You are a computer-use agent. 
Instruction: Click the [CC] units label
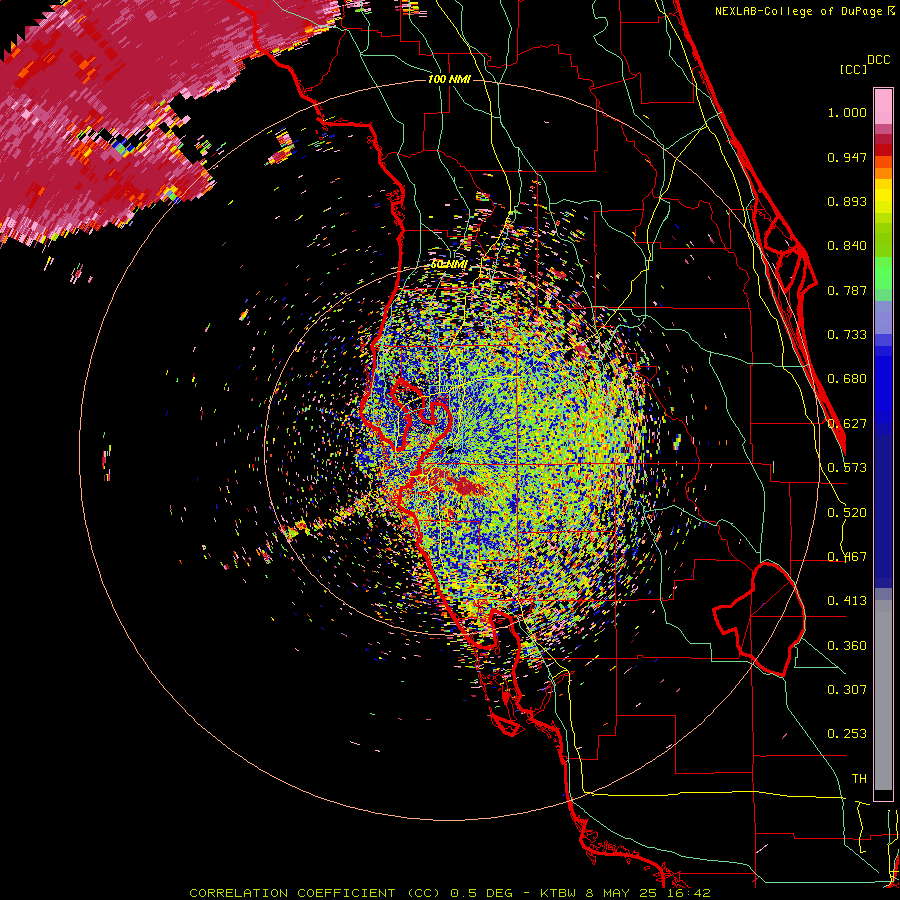tap(853, 69)
